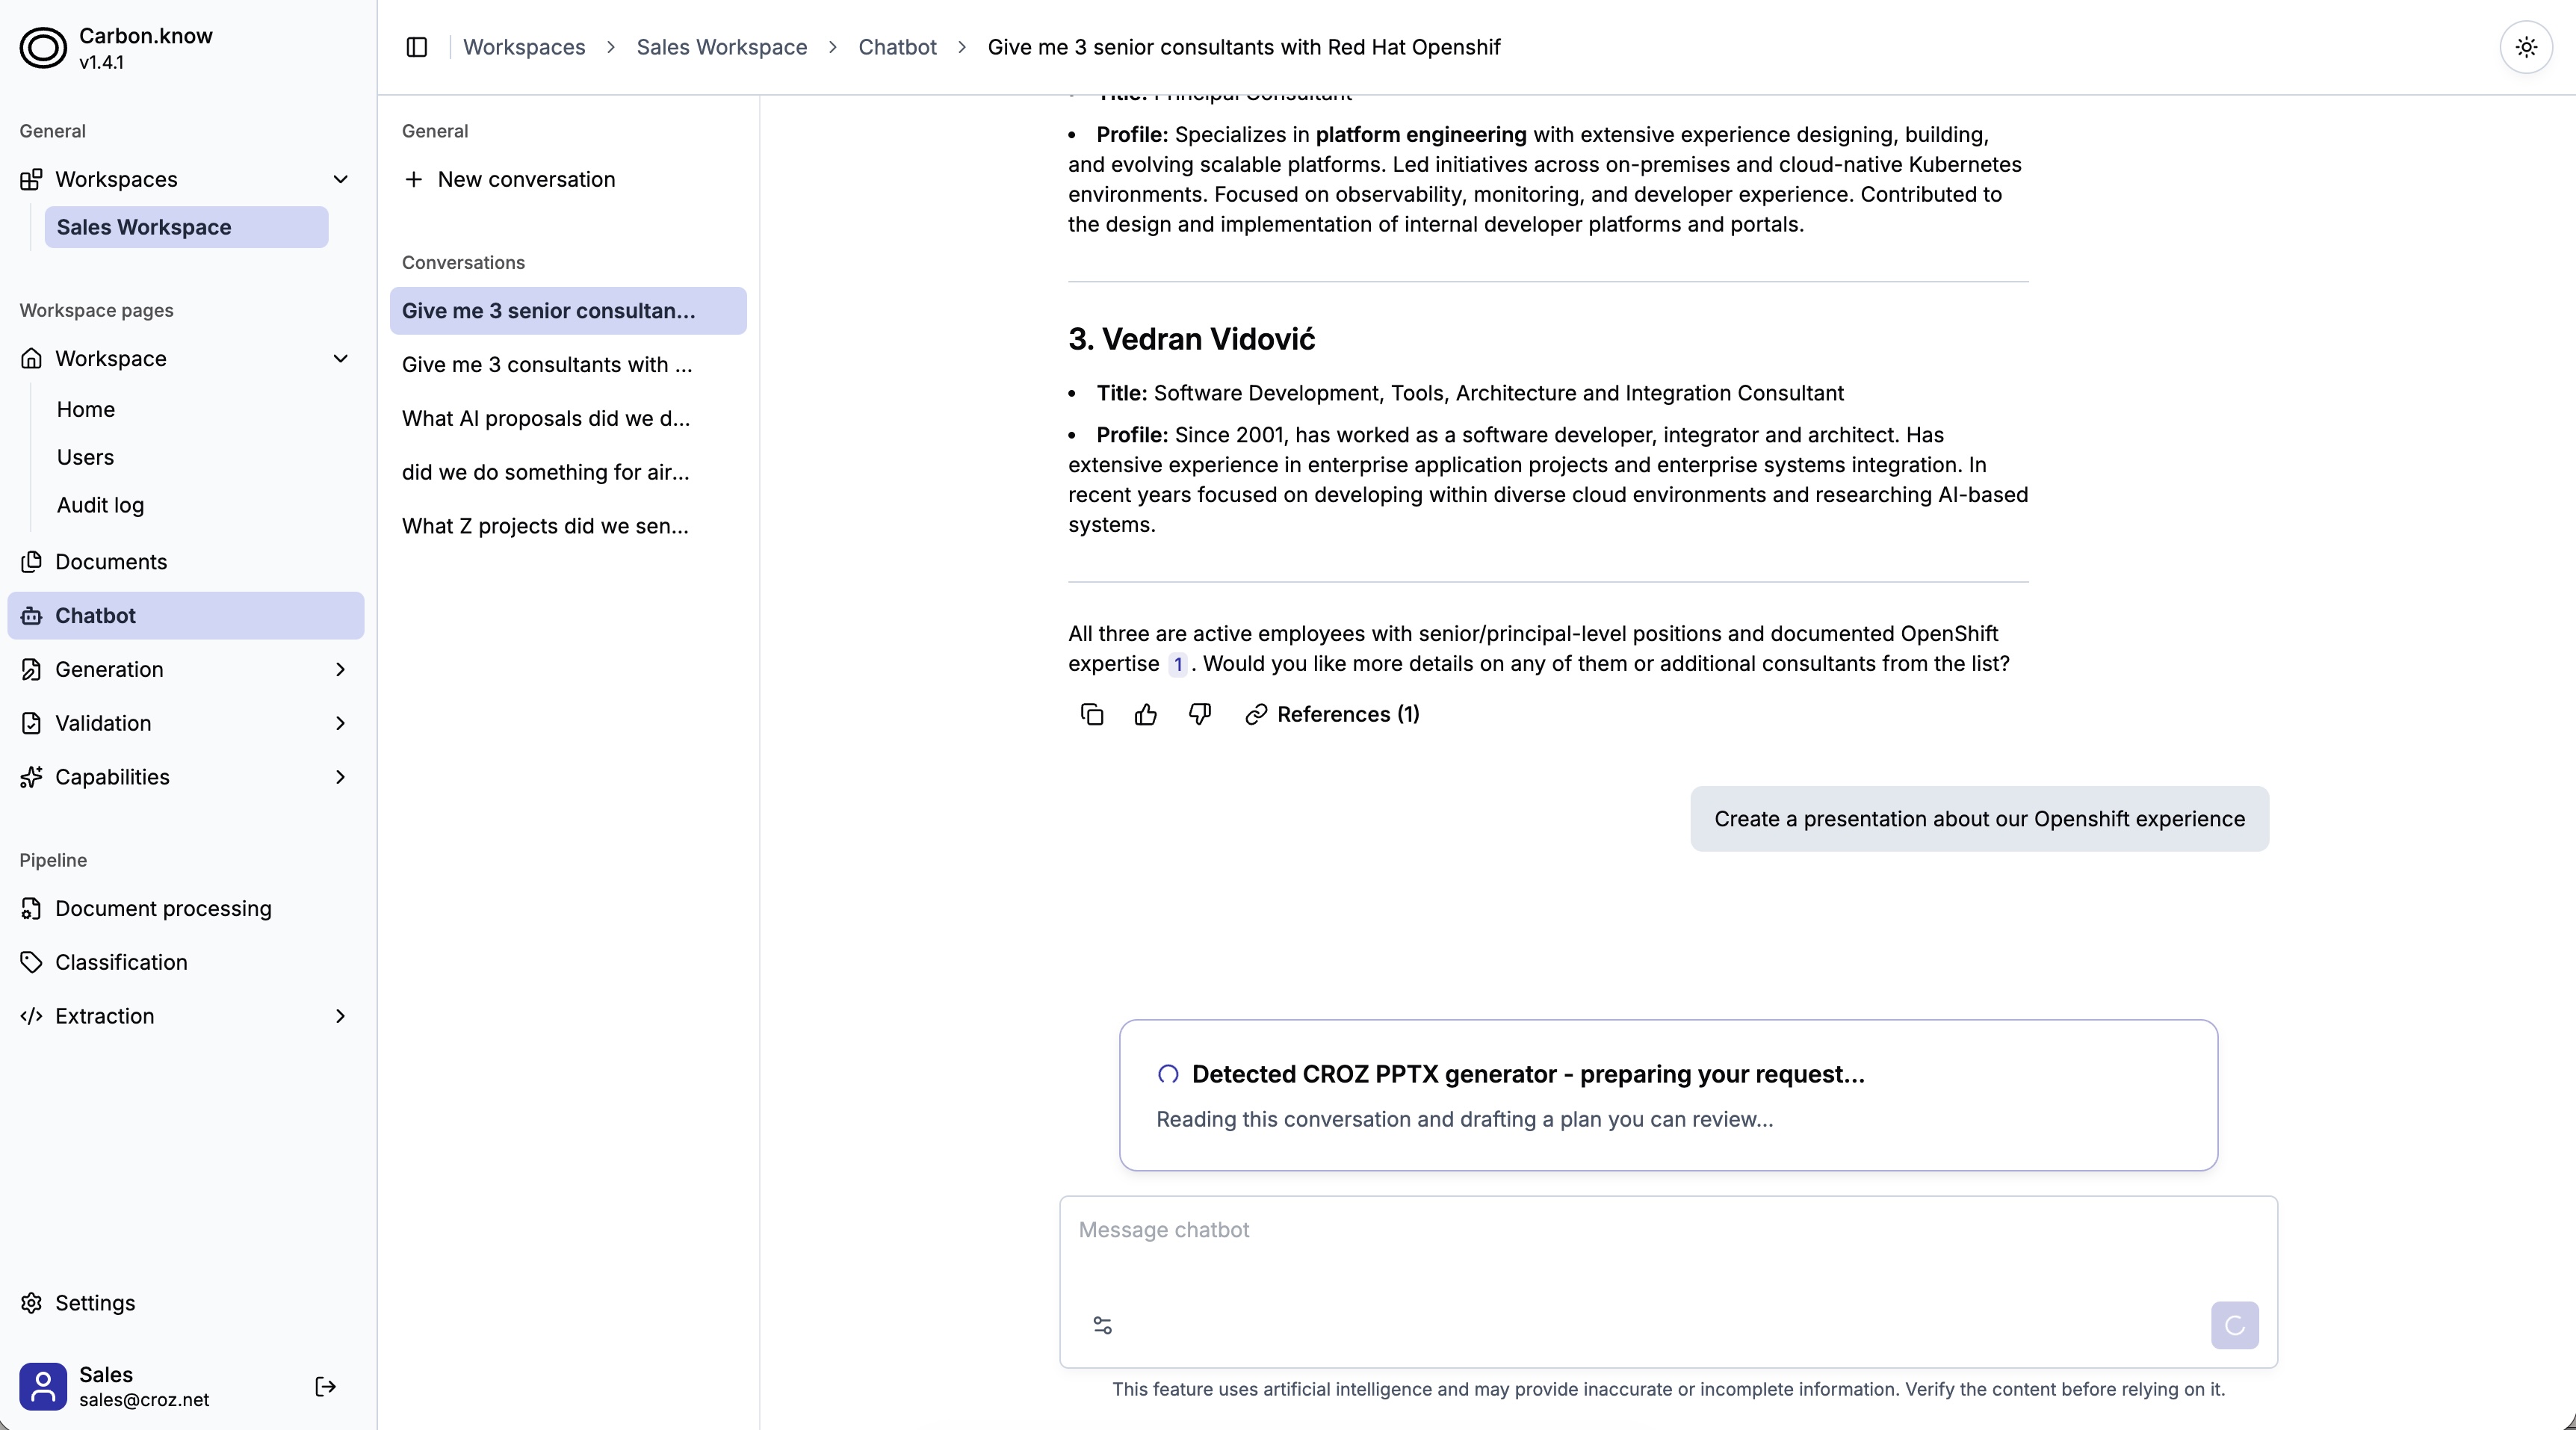Open 'What Z projects did we sen...' conversation

(568, 526)
